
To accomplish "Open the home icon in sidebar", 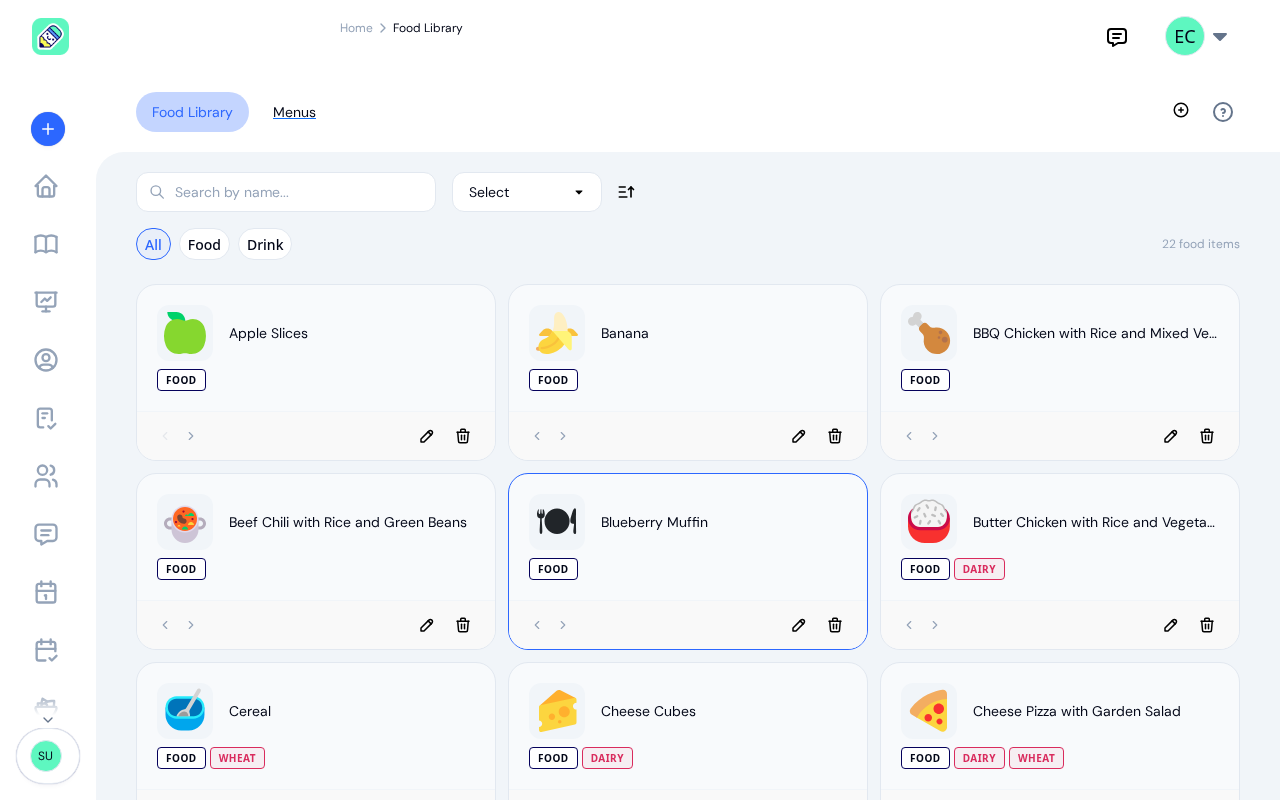I will pos(46,187).
